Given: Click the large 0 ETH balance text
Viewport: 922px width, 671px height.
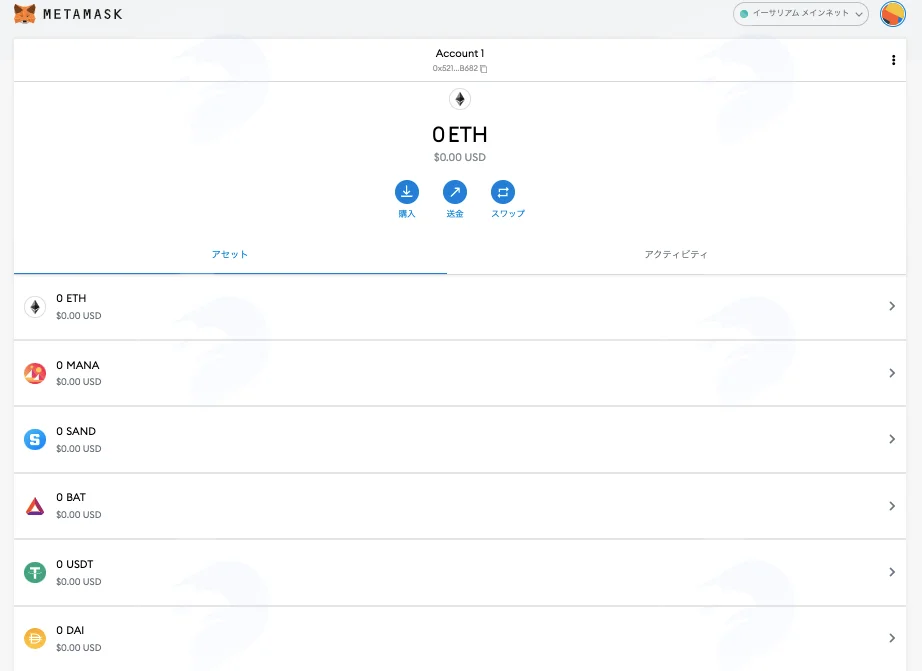Looking at the screenshot, I should coord(460,135).
